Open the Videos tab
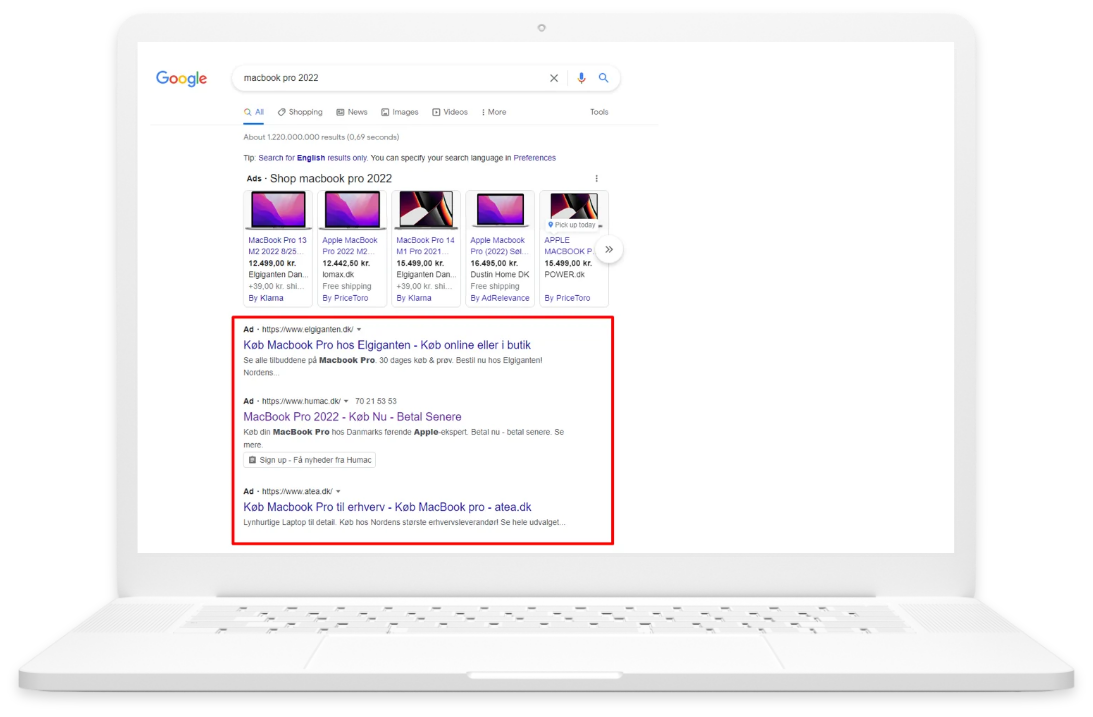 coord(450,112)
